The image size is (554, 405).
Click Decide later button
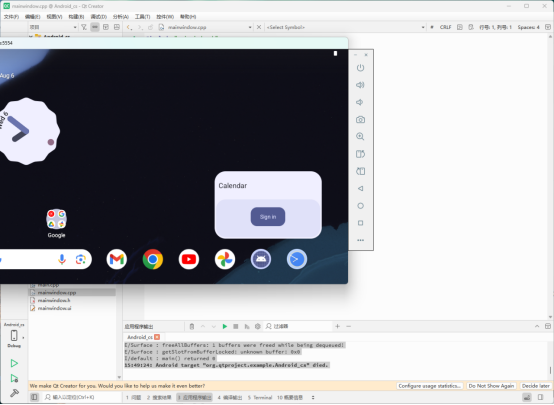point(536,386)
